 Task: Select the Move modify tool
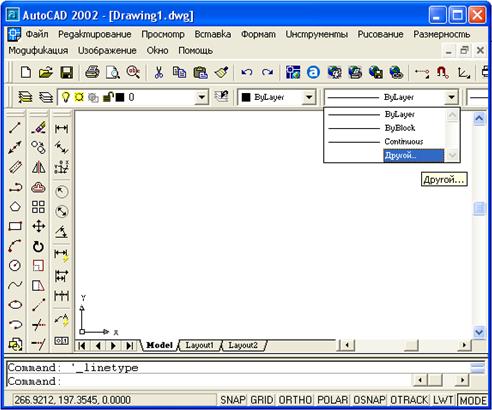[x=39, y=226]
